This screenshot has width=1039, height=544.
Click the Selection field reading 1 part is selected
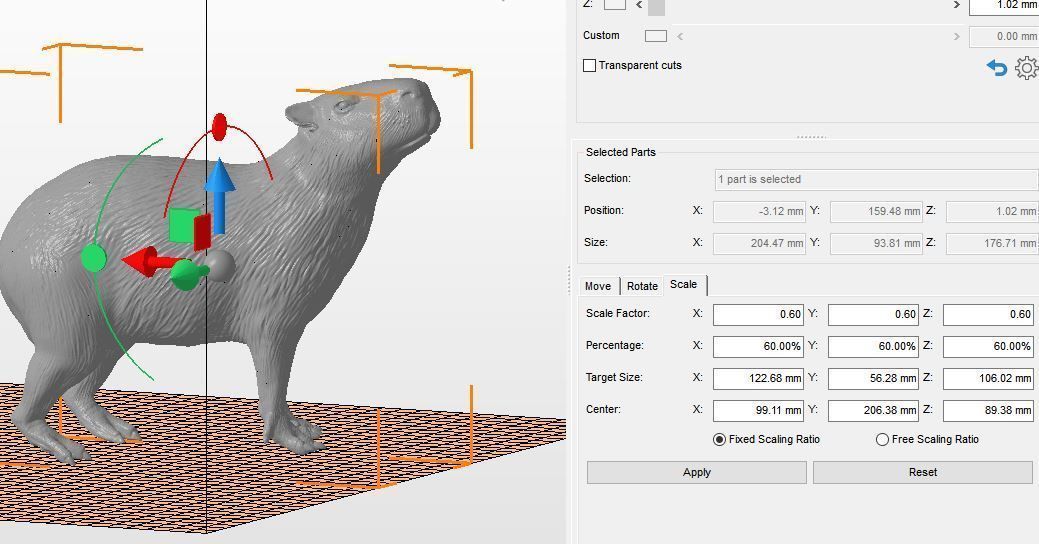(x=876, y=180)
